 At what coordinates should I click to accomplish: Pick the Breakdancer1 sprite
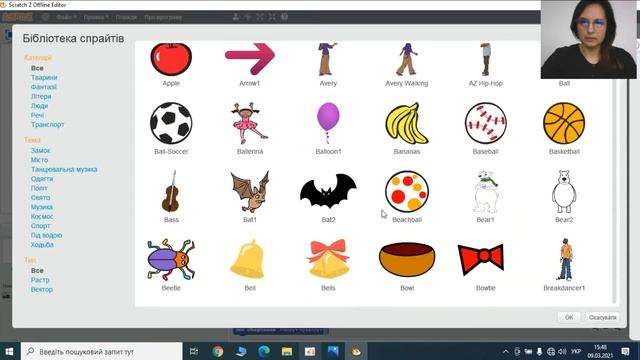566,260
